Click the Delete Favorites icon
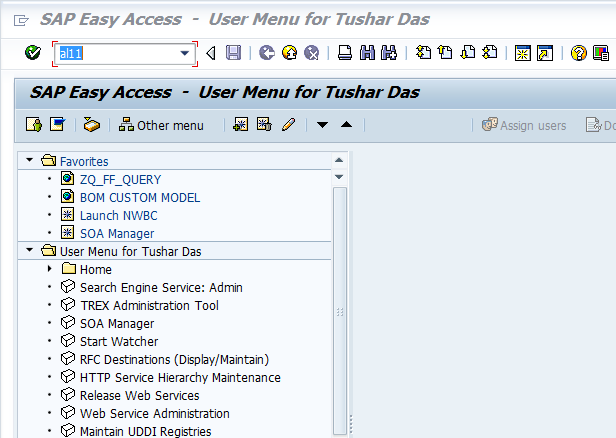Screen dimensions: 616x438 tap(264, 125)
